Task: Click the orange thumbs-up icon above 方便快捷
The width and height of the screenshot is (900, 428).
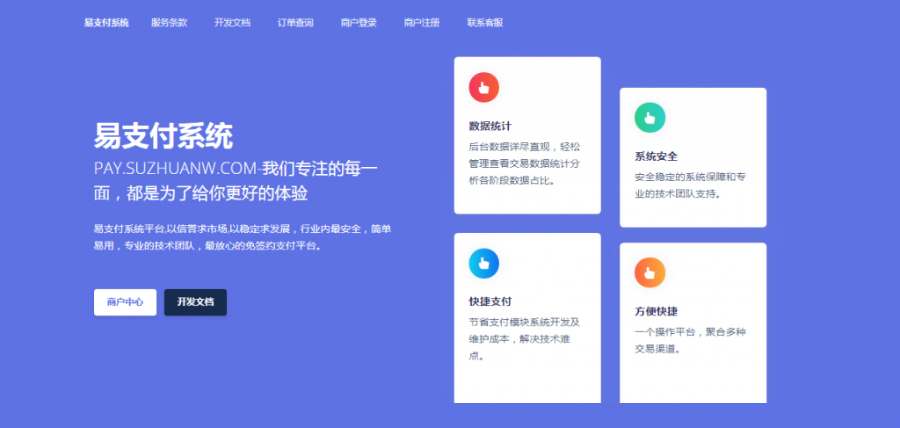Action: [650, 273]
